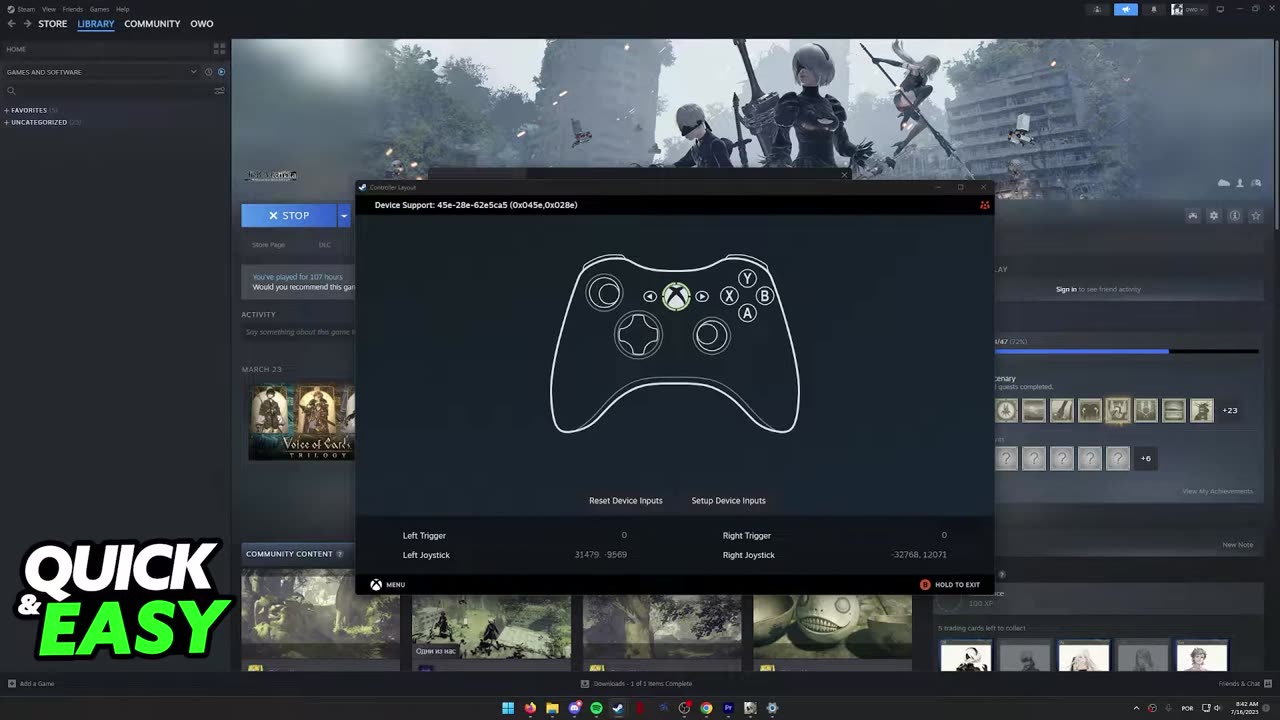
Task: Expand the GAMES AND SOFTWARE filter dropdown
Action: tap(194, 72)
